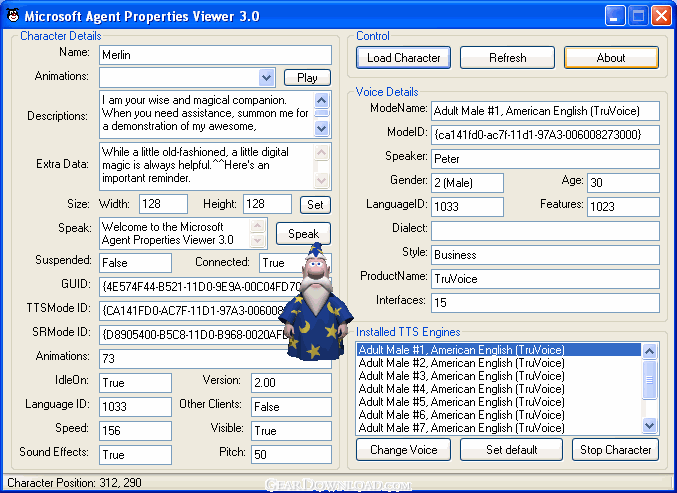Click the Width field
The image size is (677, 493).
163,204
